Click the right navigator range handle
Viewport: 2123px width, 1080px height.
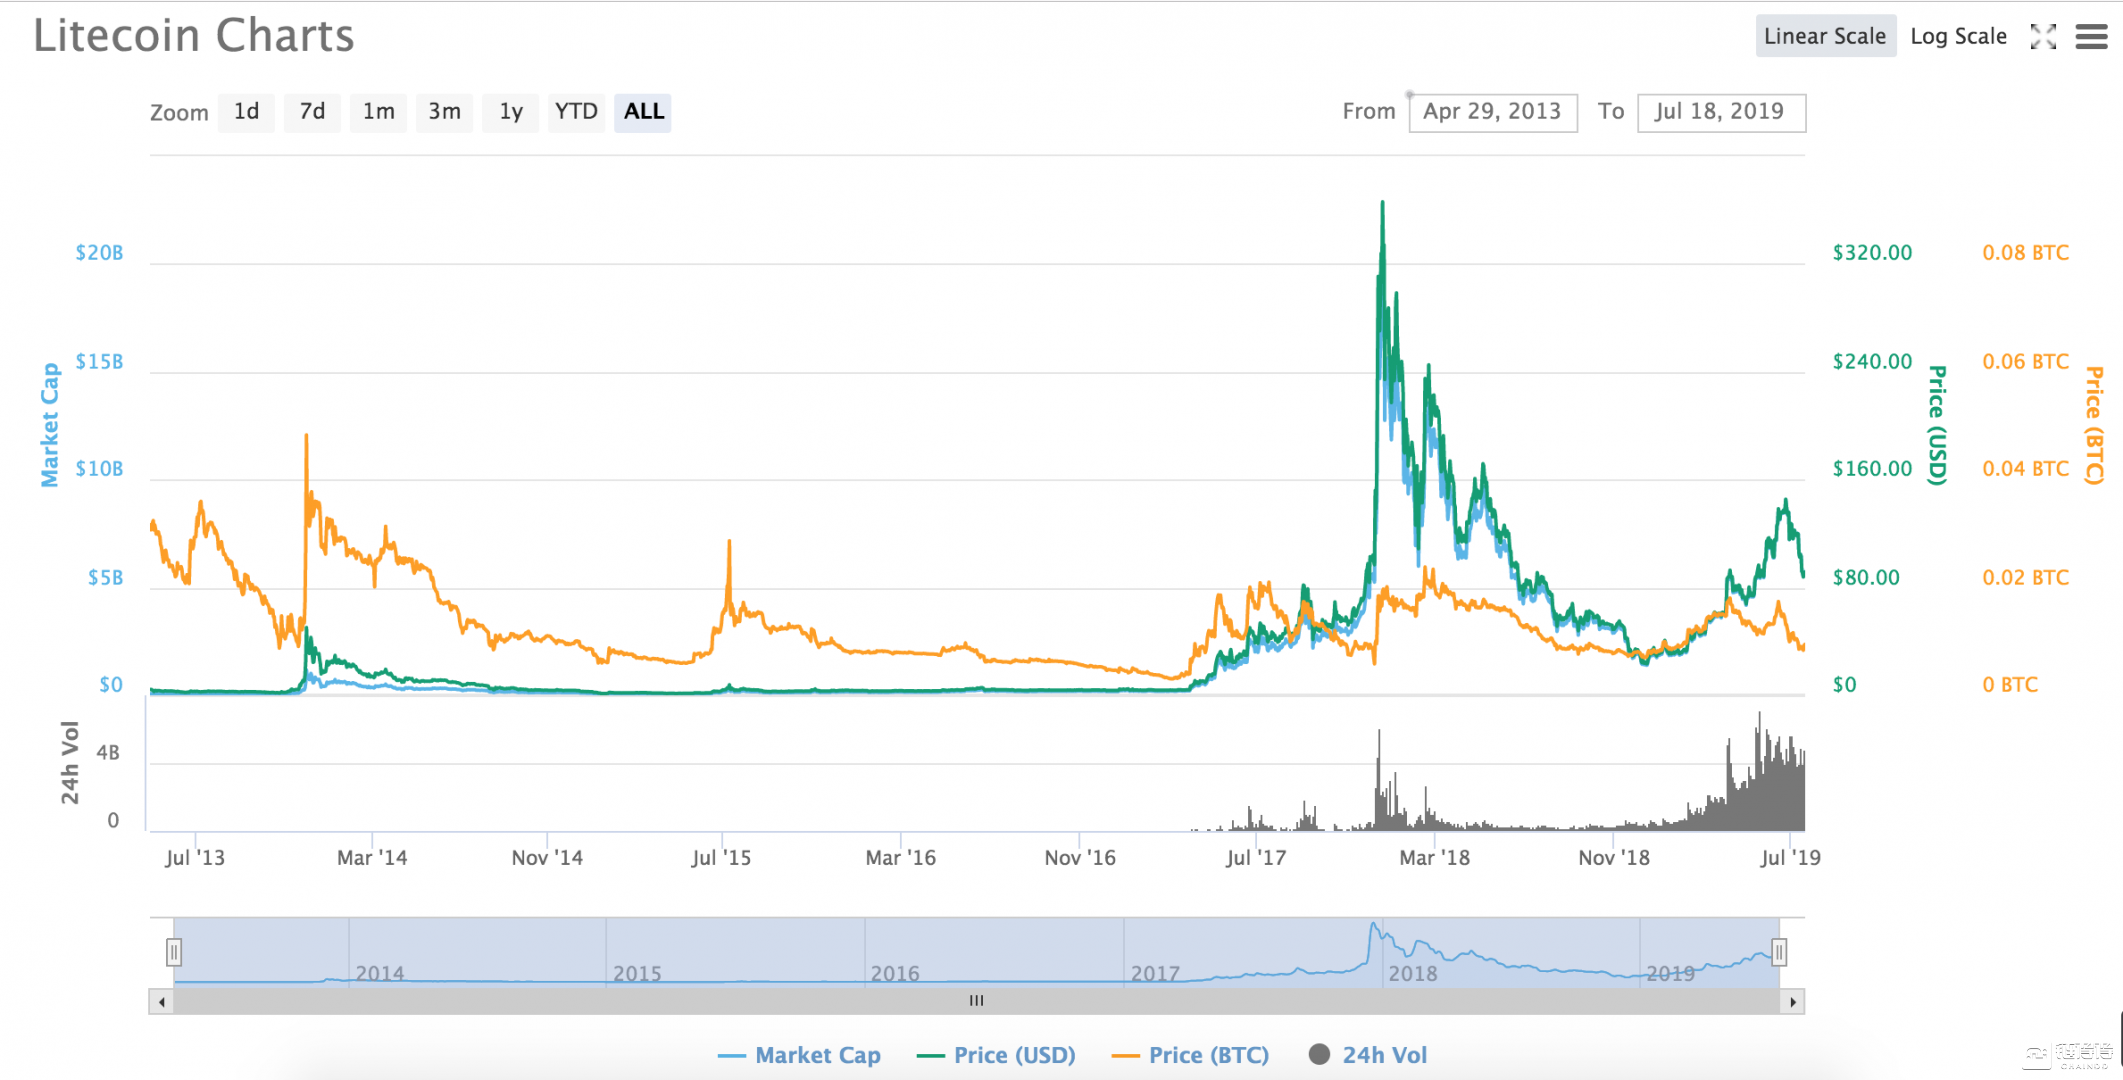[1779, 952]
